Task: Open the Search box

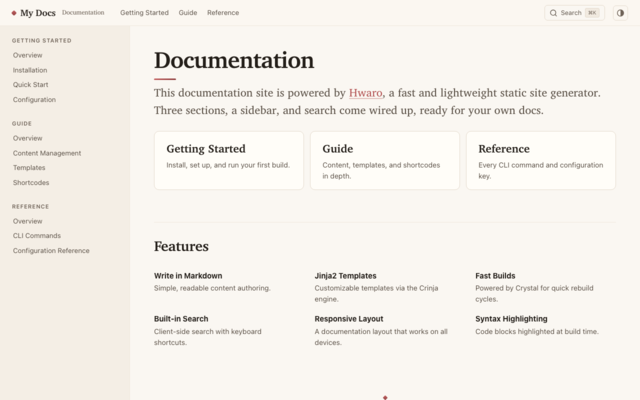Action: click(574, 13)
